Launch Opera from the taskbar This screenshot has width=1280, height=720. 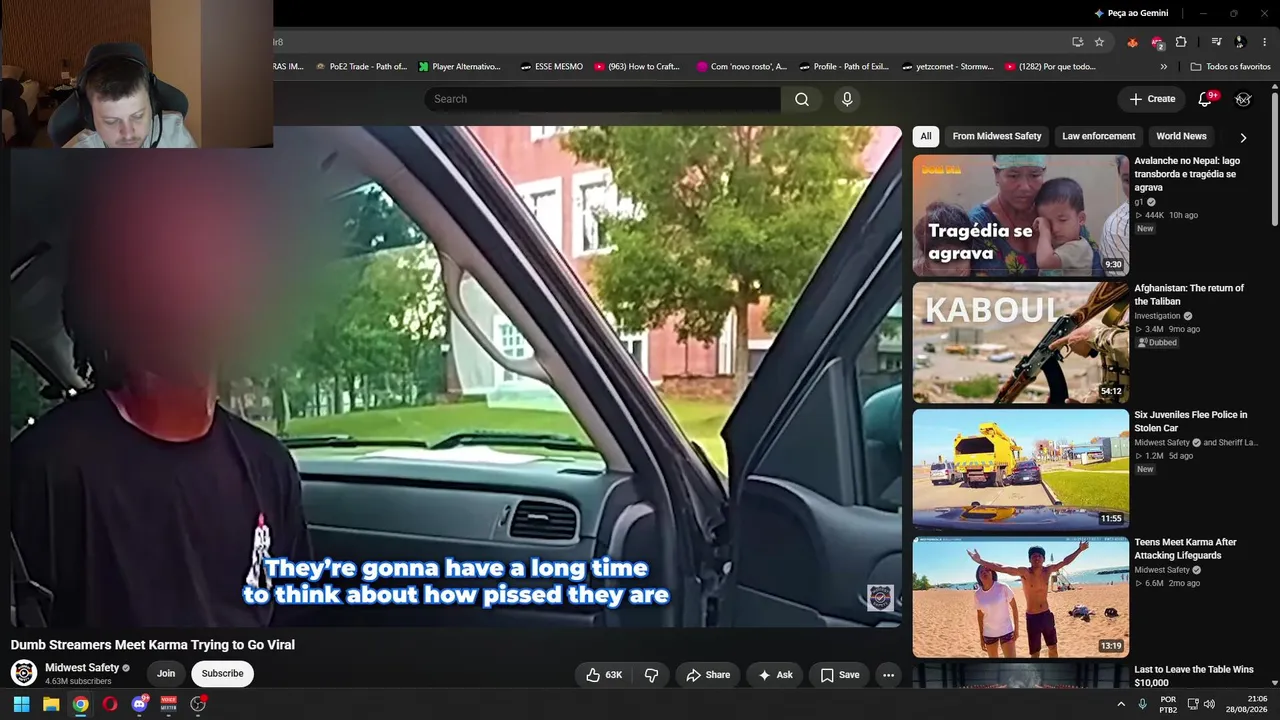click(x=110, y=704)
